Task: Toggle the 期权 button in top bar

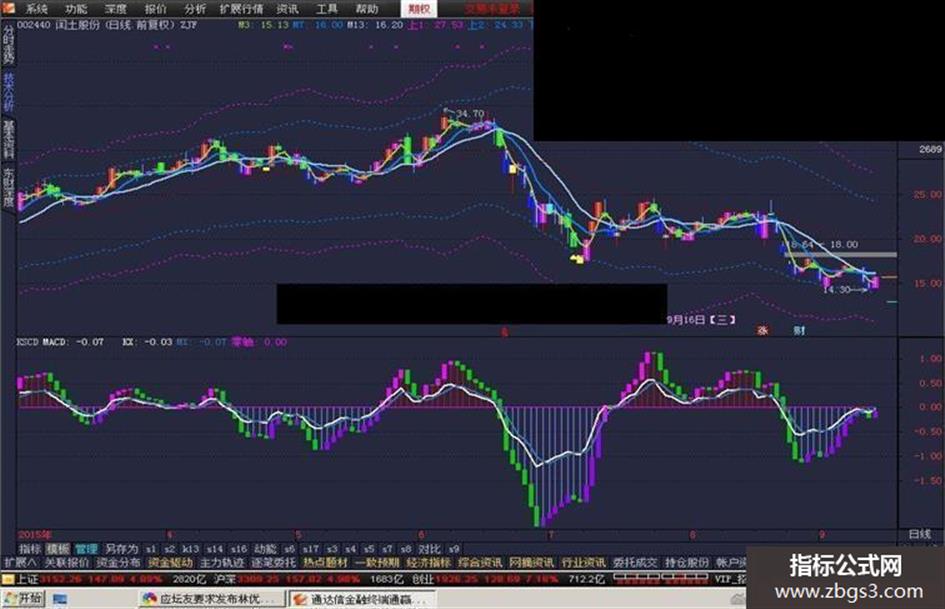Action: pyautogui.click(x=419, y=8)
